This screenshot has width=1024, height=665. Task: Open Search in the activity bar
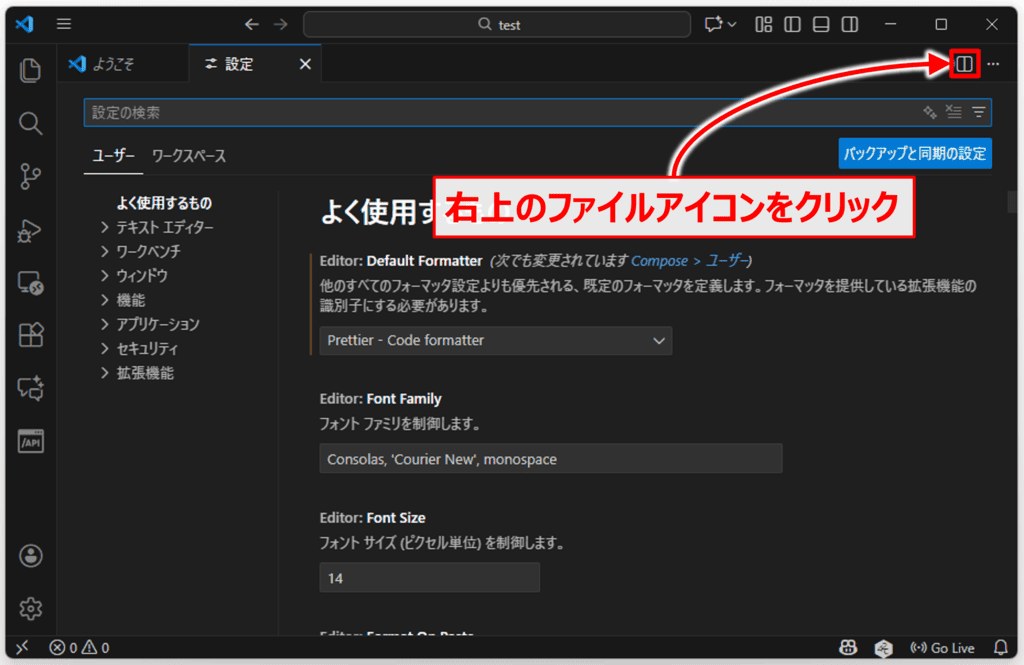[x=30, y=123]
